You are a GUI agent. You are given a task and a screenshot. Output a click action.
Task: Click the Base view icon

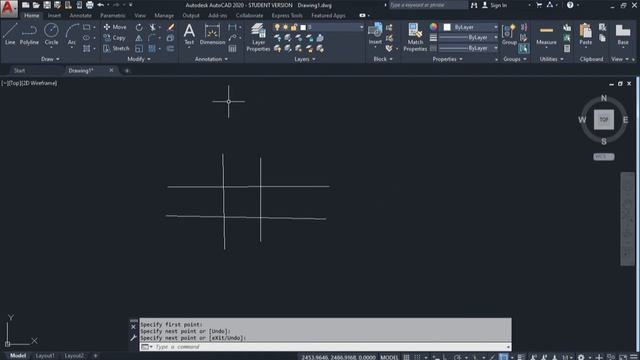623,34
